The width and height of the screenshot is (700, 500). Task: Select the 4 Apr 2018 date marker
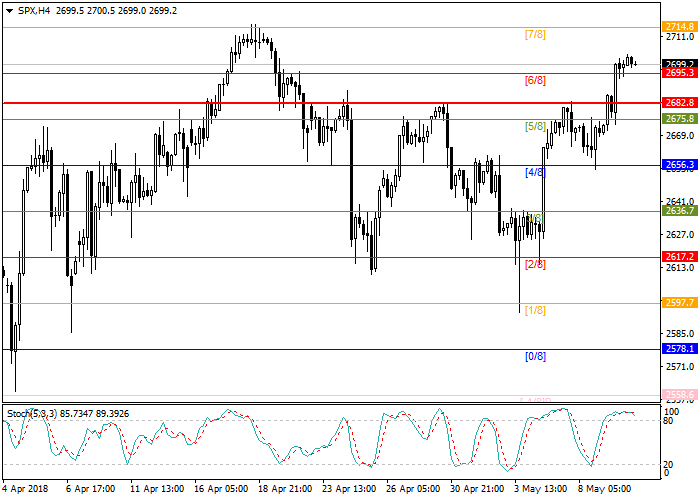point(25,490)
